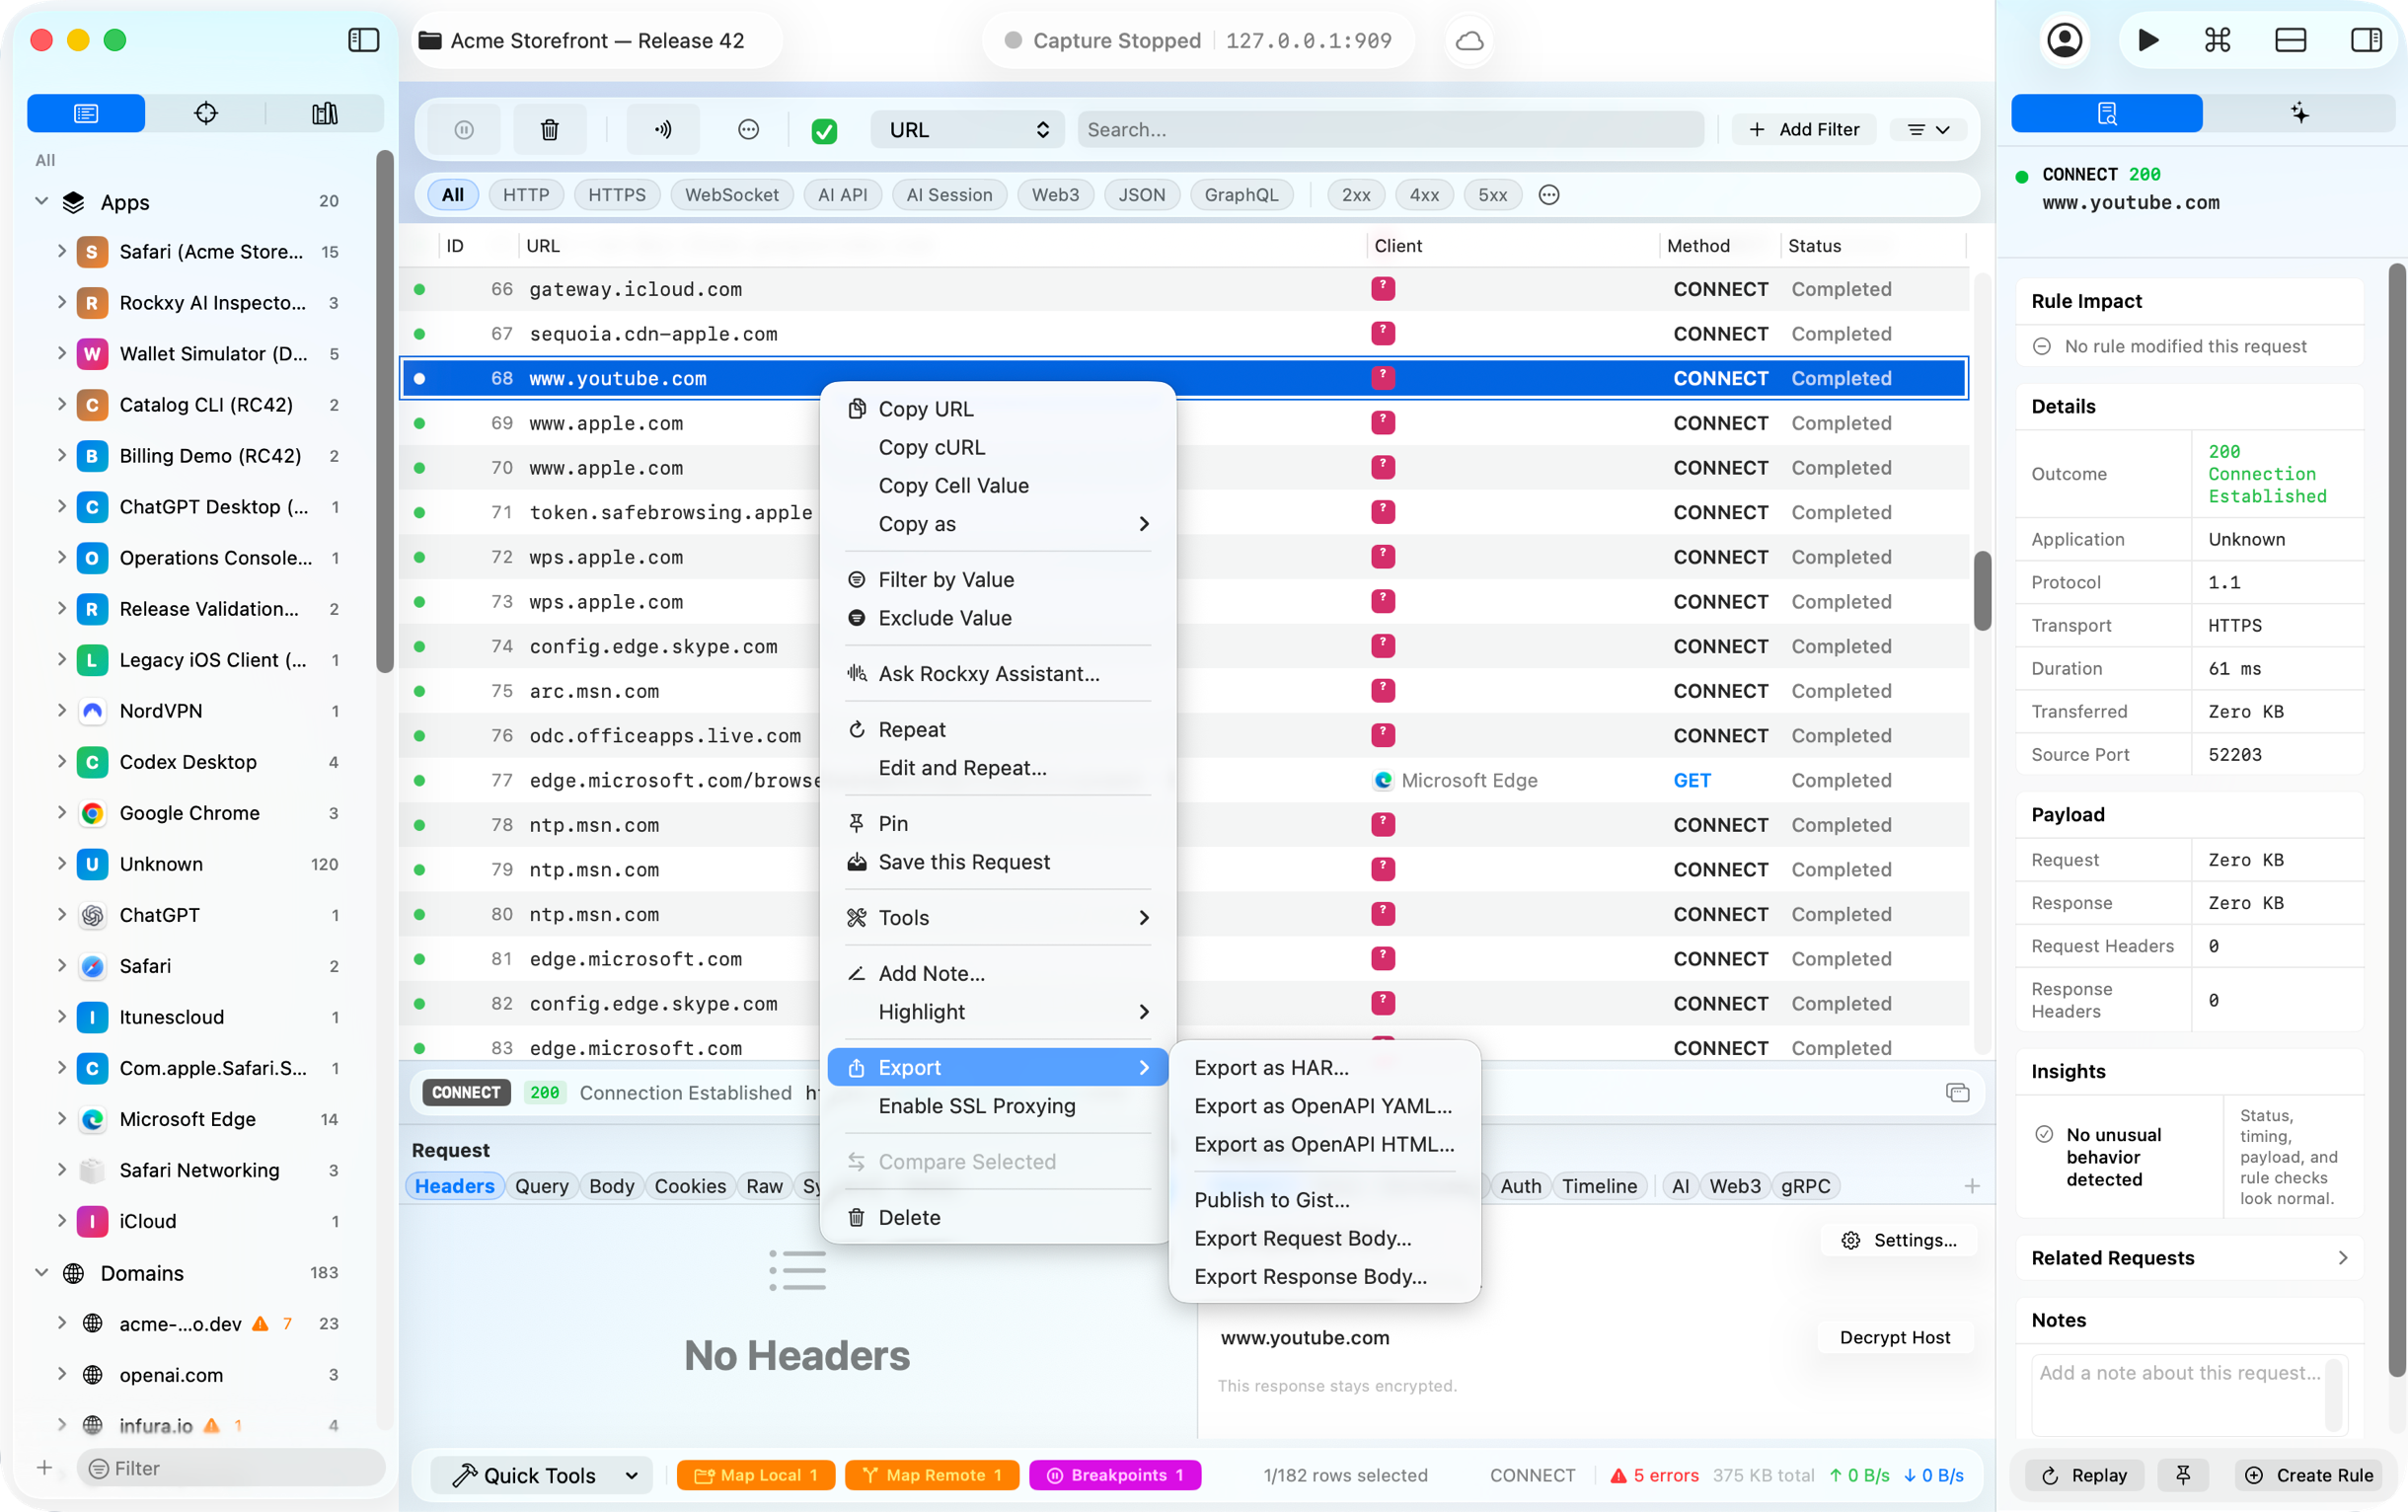Viewport: 2408px width, 1512px height.
Task: Toggle the JSON filter chip
Action: tap(1141, 195)
